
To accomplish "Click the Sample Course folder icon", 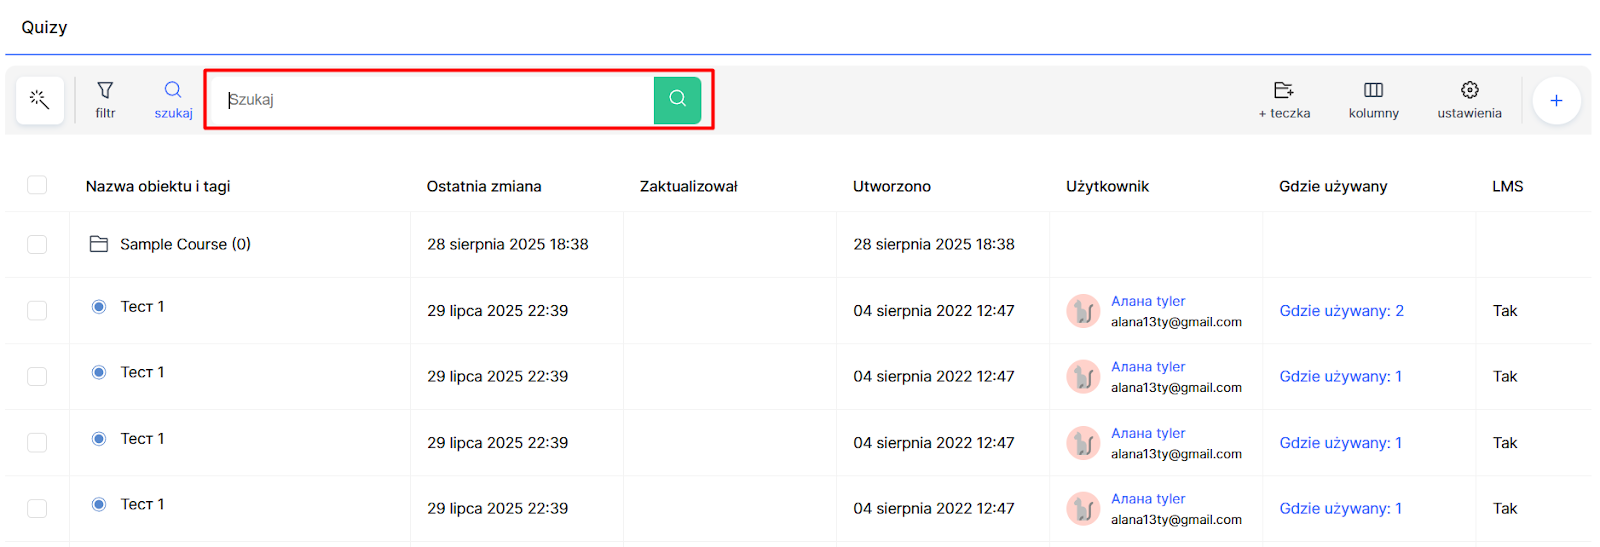I will coord(99,244).
